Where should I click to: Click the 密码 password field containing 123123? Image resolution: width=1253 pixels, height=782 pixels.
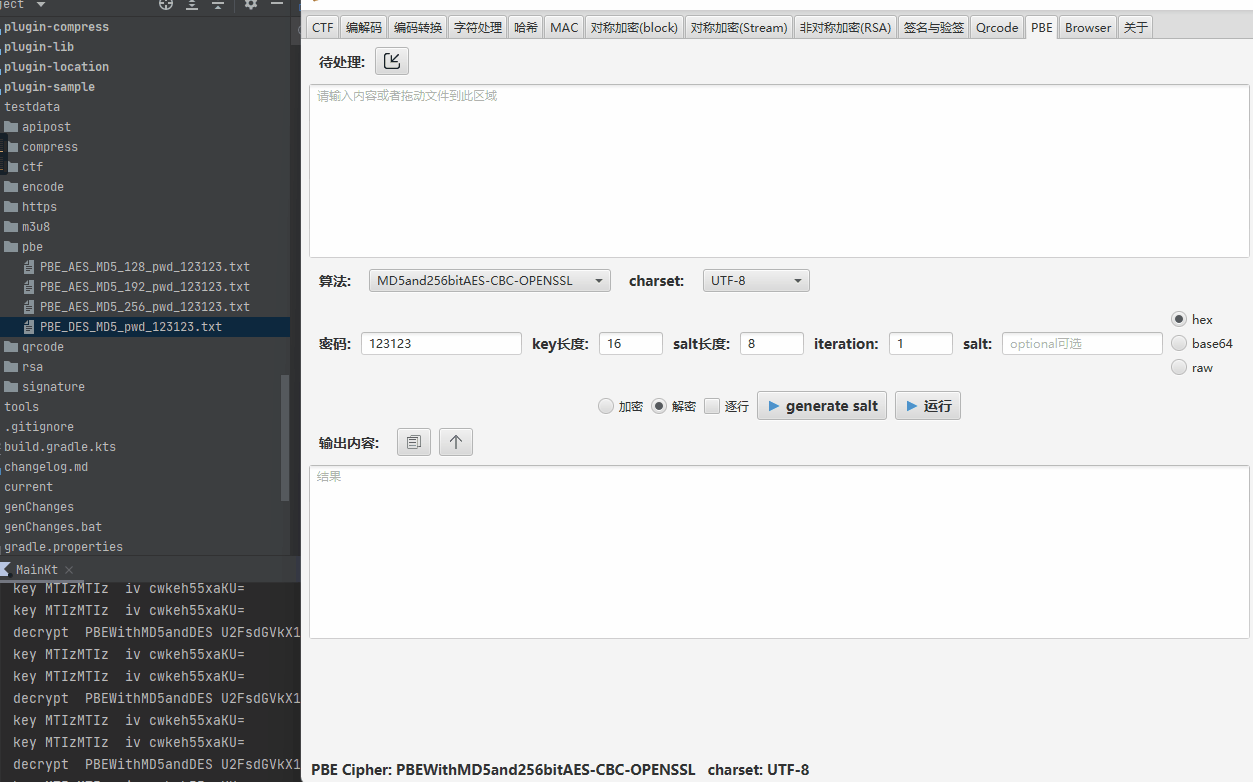tap(441, 343)
